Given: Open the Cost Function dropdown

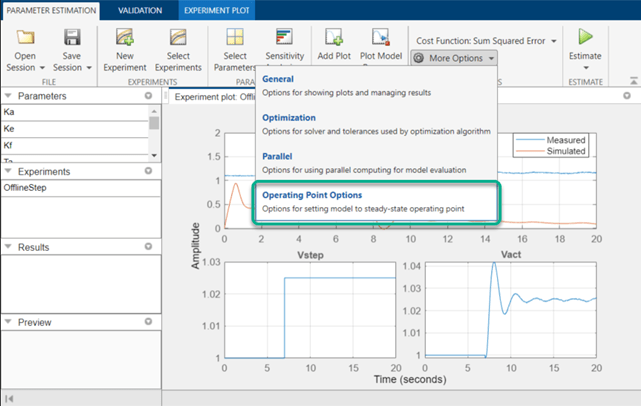Looking at the screenshot, I should click(486, 41).
